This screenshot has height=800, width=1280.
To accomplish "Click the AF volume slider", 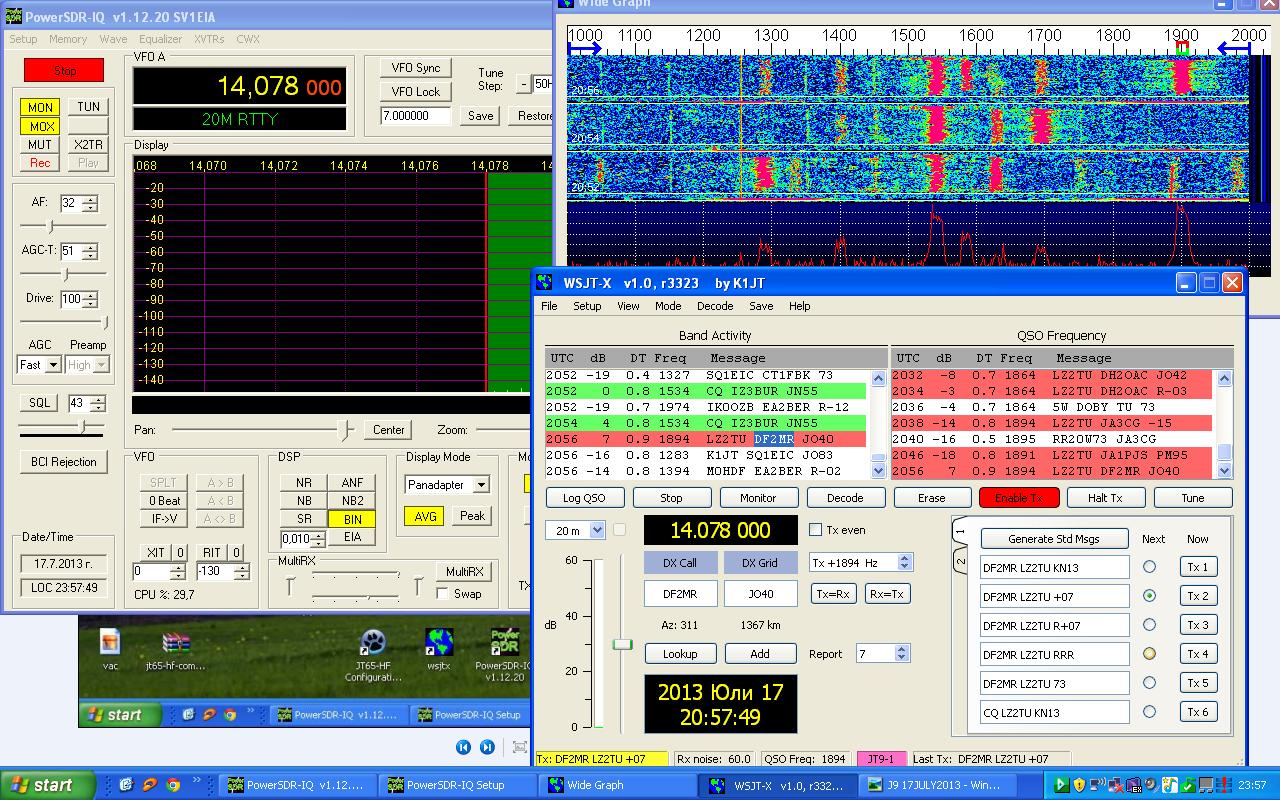I will click(x=51, y=227).
